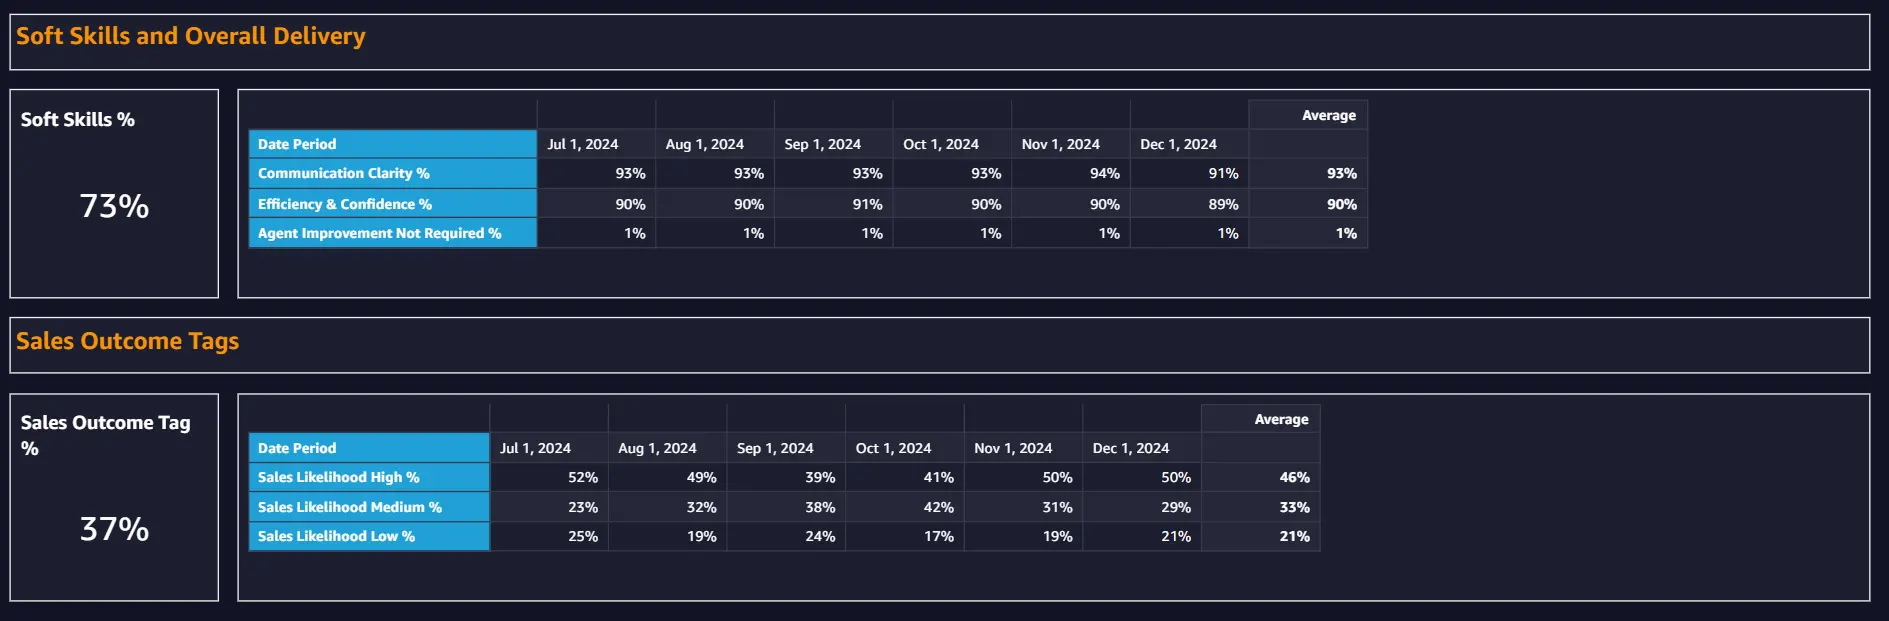
Task: Click the Soft Skills and Overall Delivery title
Action: [x=191, y=36]
